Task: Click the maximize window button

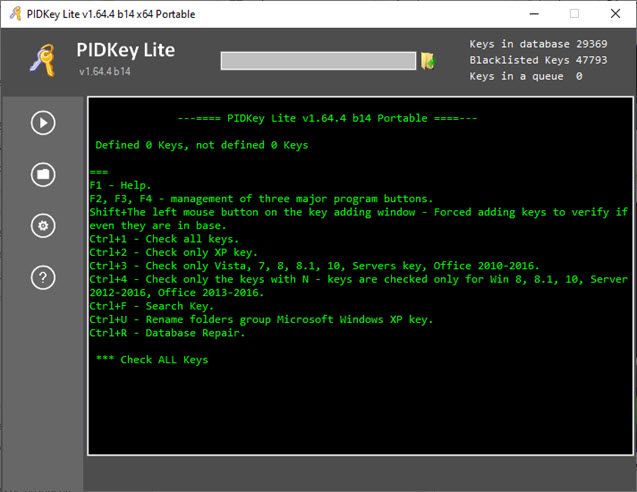Action: (574, 14)
